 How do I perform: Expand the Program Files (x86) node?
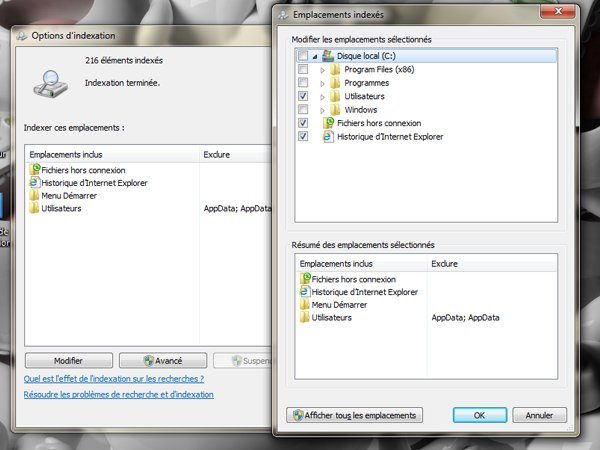322,70
